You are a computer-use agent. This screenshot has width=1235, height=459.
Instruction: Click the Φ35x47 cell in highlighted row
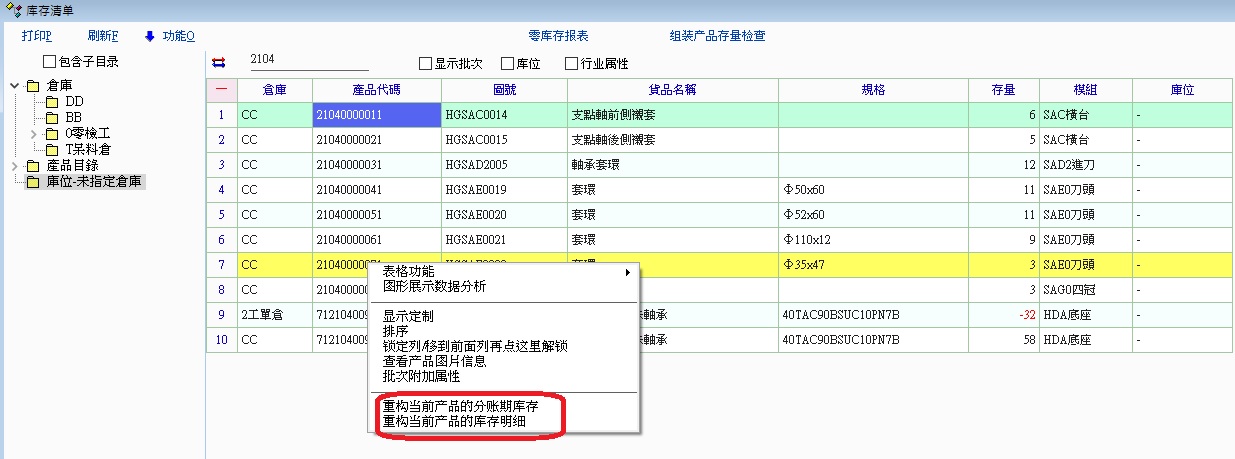873,265
